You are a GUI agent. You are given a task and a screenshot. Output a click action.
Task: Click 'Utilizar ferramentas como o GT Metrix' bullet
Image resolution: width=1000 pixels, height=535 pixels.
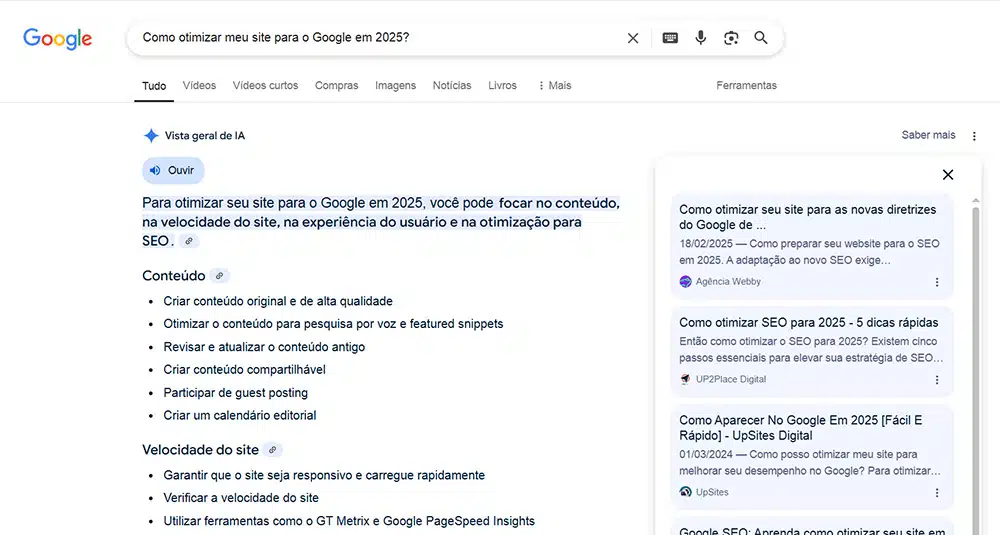click(x=349, y=521)
